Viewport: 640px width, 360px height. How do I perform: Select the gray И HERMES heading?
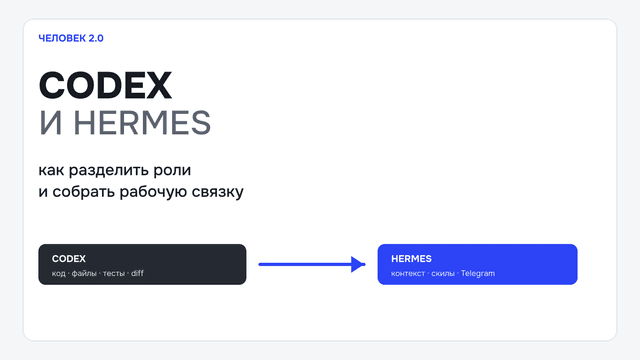click(125, 123)
